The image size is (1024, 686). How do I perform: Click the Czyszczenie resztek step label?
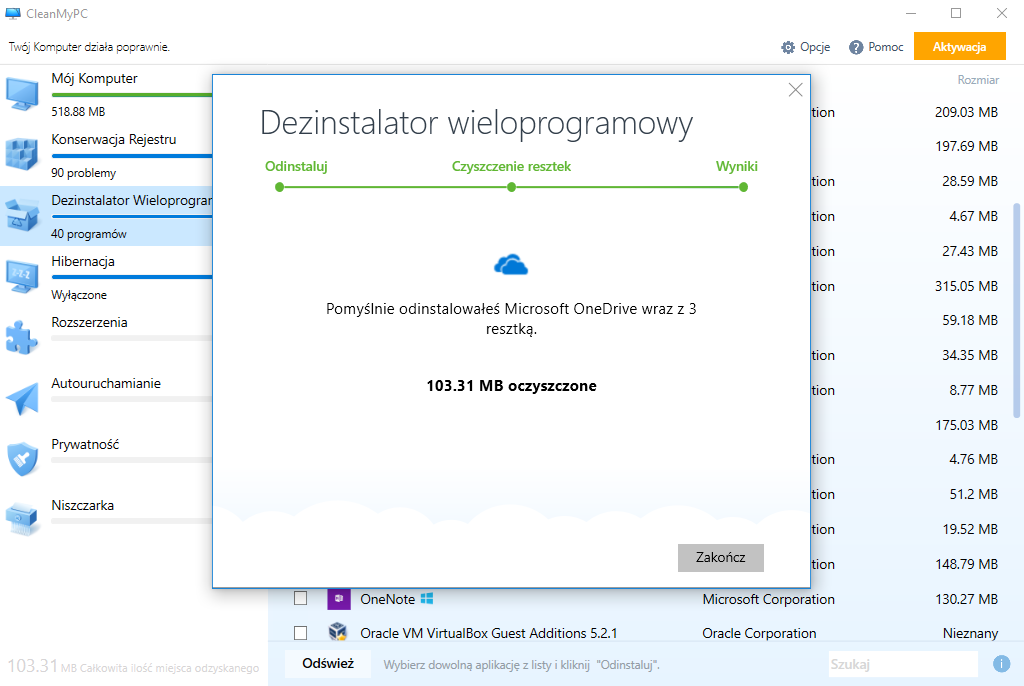pyautogui.click(x=511, y=167)
